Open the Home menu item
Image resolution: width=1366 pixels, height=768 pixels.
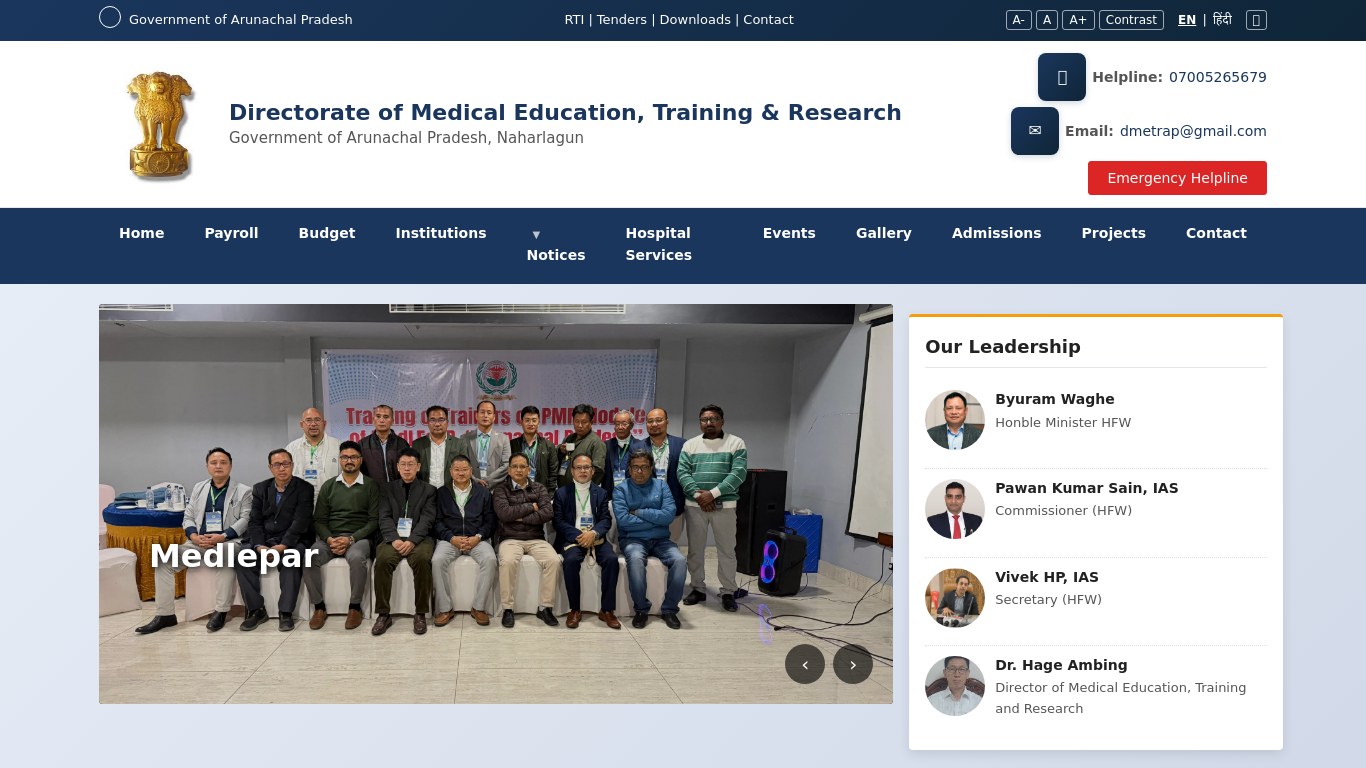click(141, 233)
